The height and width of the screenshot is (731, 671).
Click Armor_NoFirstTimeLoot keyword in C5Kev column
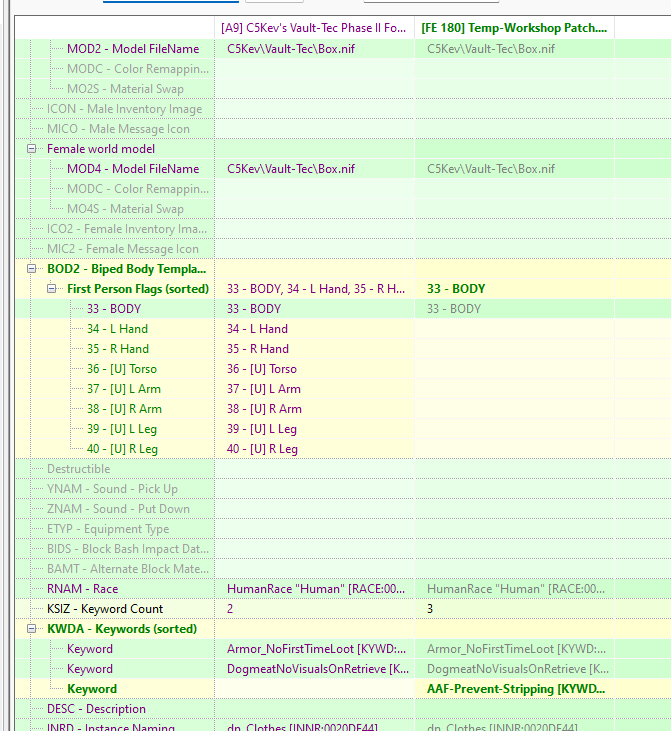(x=317, y=649)
